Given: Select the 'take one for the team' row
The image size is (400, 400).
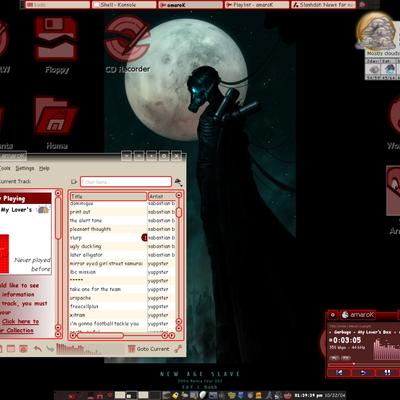Looking at the screenshot, I should coord(122,290).
